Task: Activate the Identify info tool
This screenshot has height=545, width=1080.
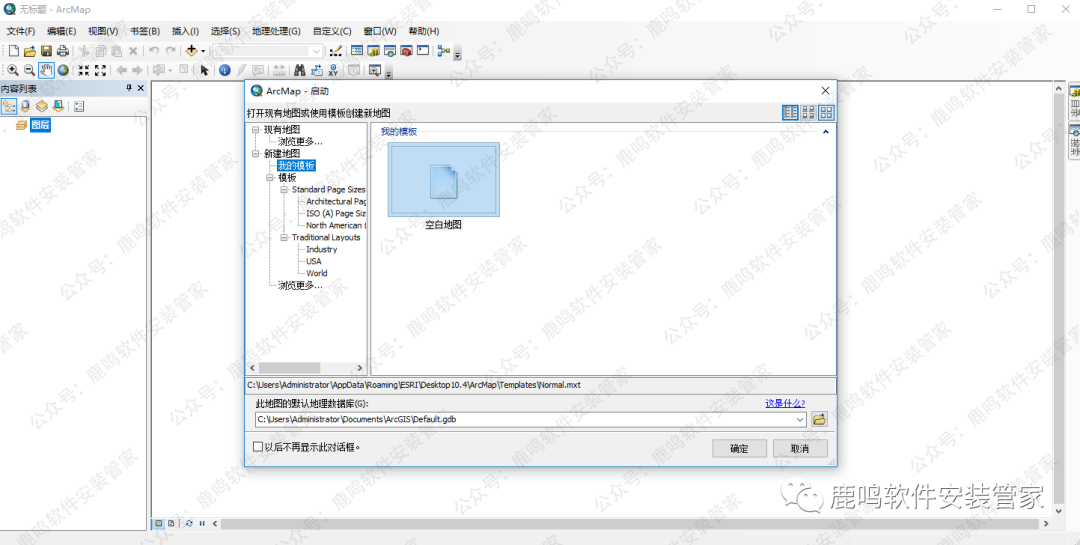Action: (225, 70)
